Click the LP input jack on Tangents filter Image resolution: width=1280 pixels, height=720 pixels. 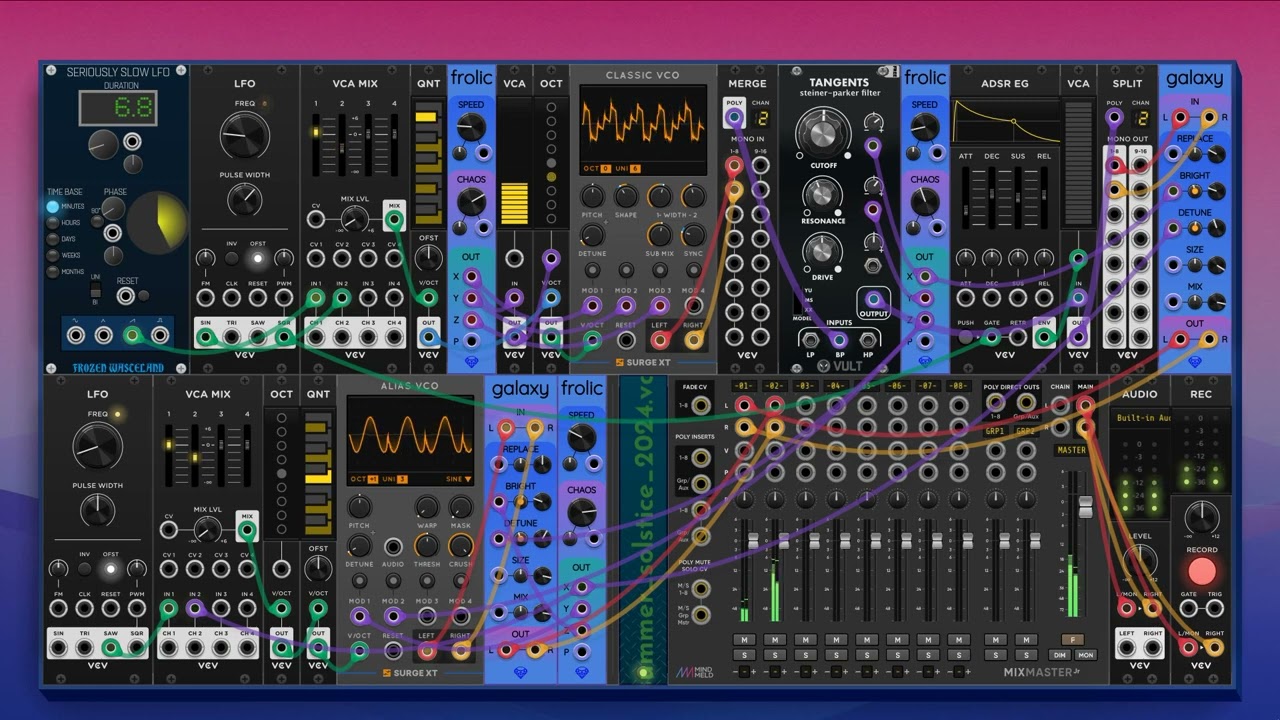(x=810, y=338)
